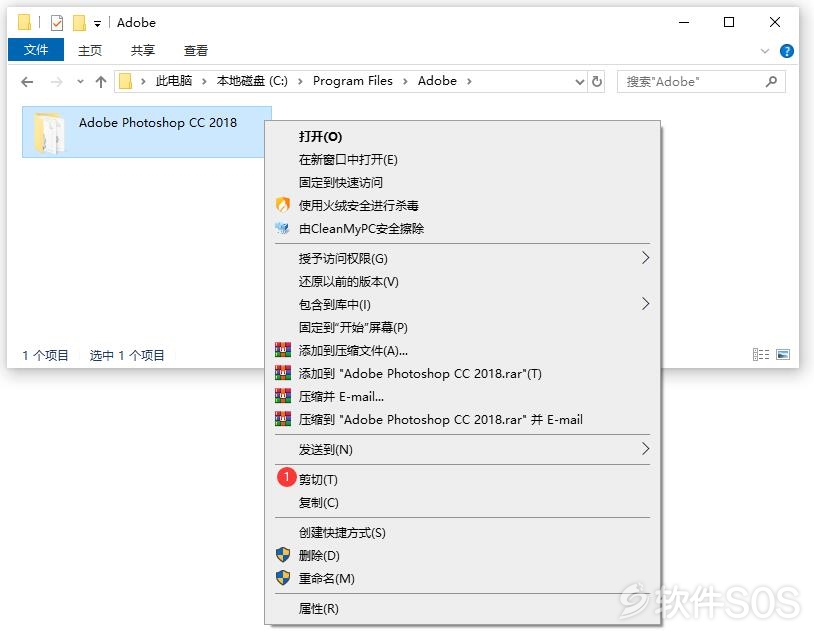Switch to details view layout icon
The width and height of the screenshot is (814, 631).
pyautogui.click(x=761, y=355)
